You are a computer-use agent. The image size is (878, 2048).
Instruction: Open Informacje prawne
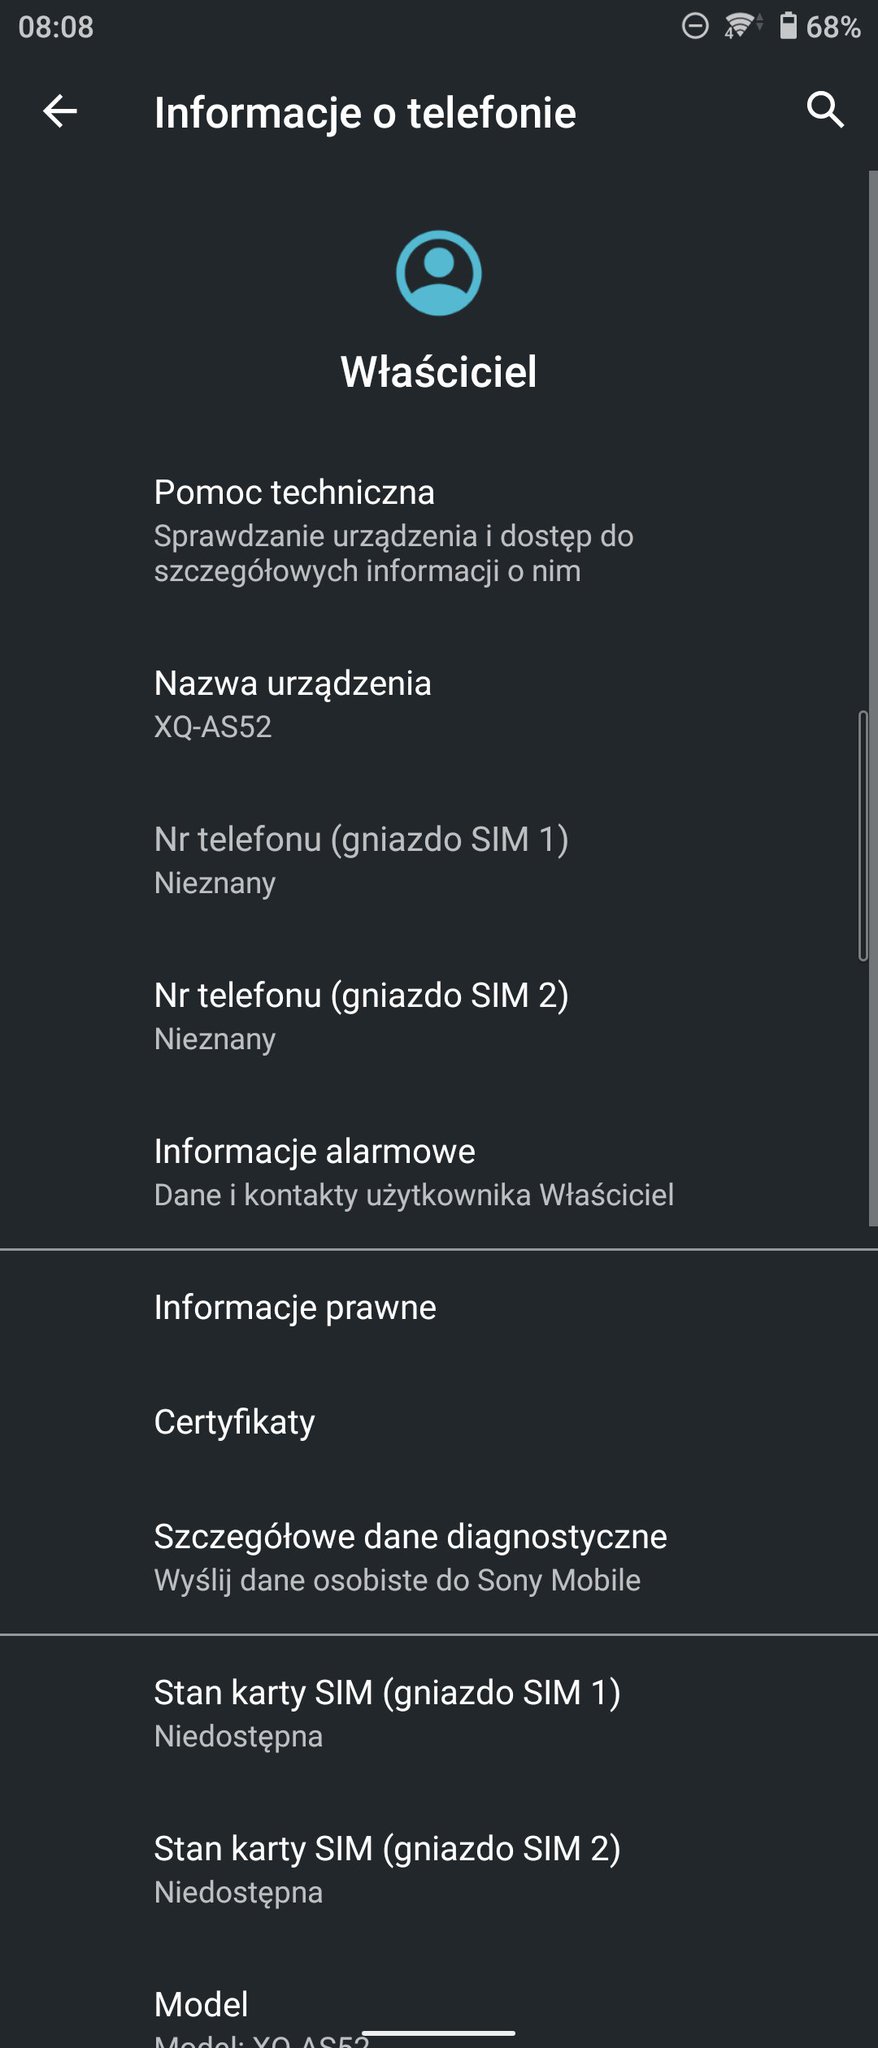click(439, 1307)
